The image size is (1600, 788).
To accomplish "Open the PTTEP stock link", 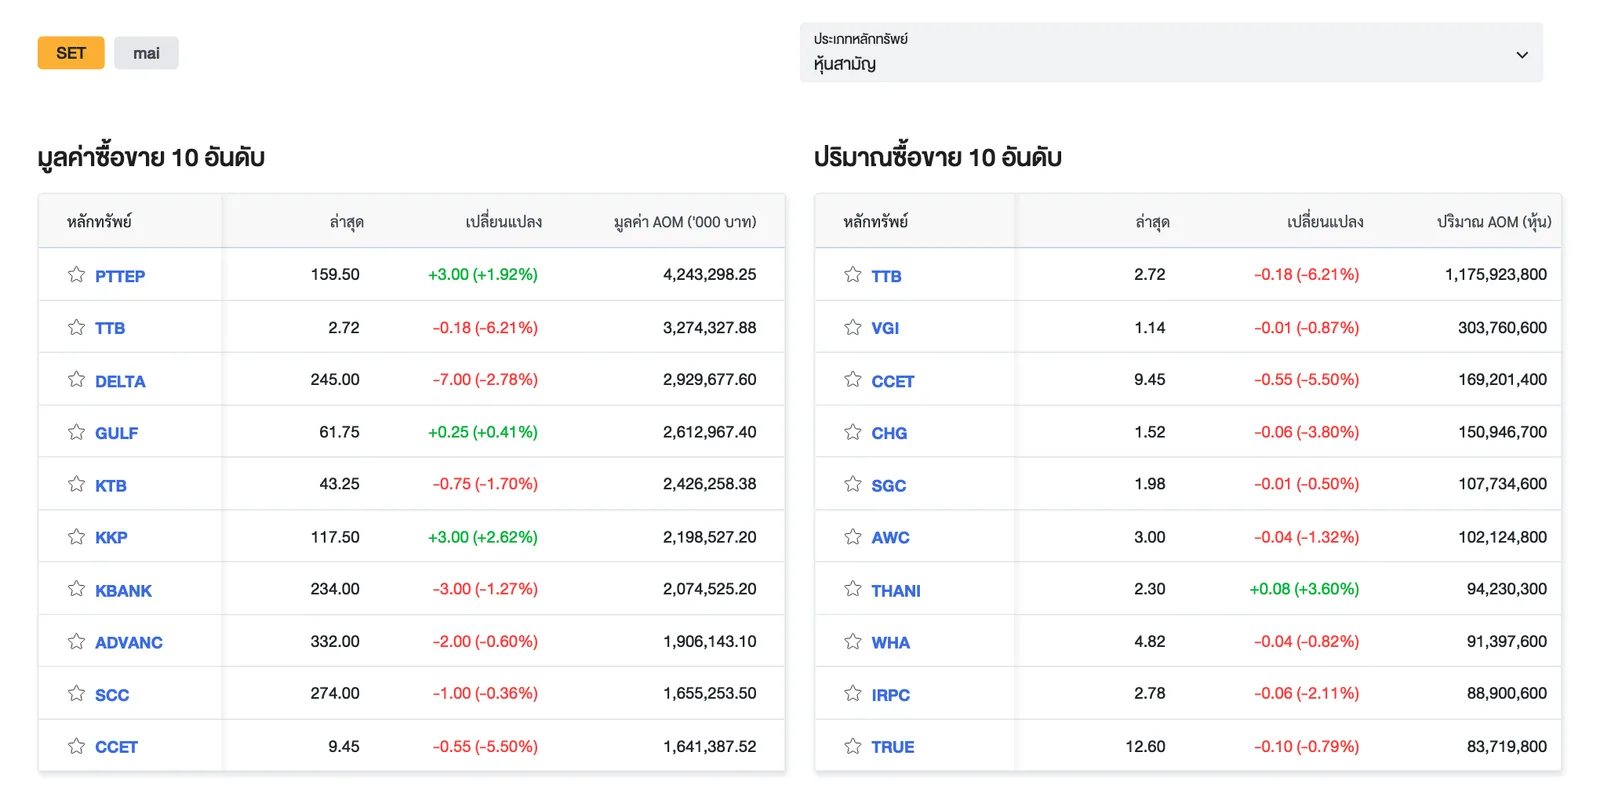I will click(120, 276).
